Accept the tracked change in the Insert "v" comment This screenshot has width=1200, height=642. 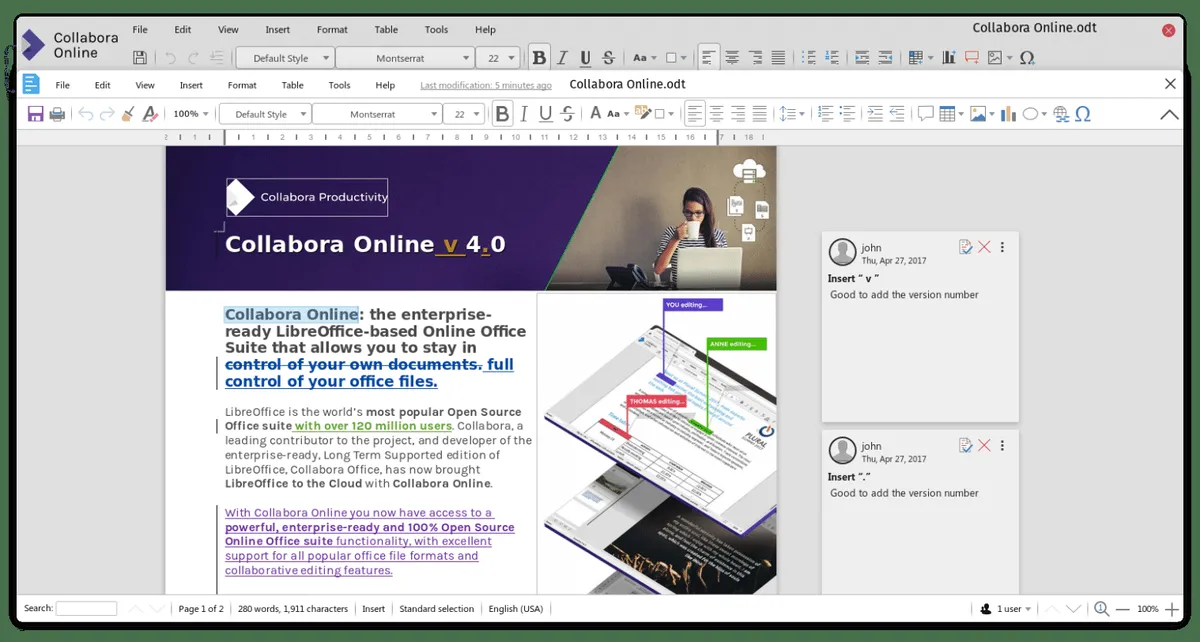click(x=965, y=247)
